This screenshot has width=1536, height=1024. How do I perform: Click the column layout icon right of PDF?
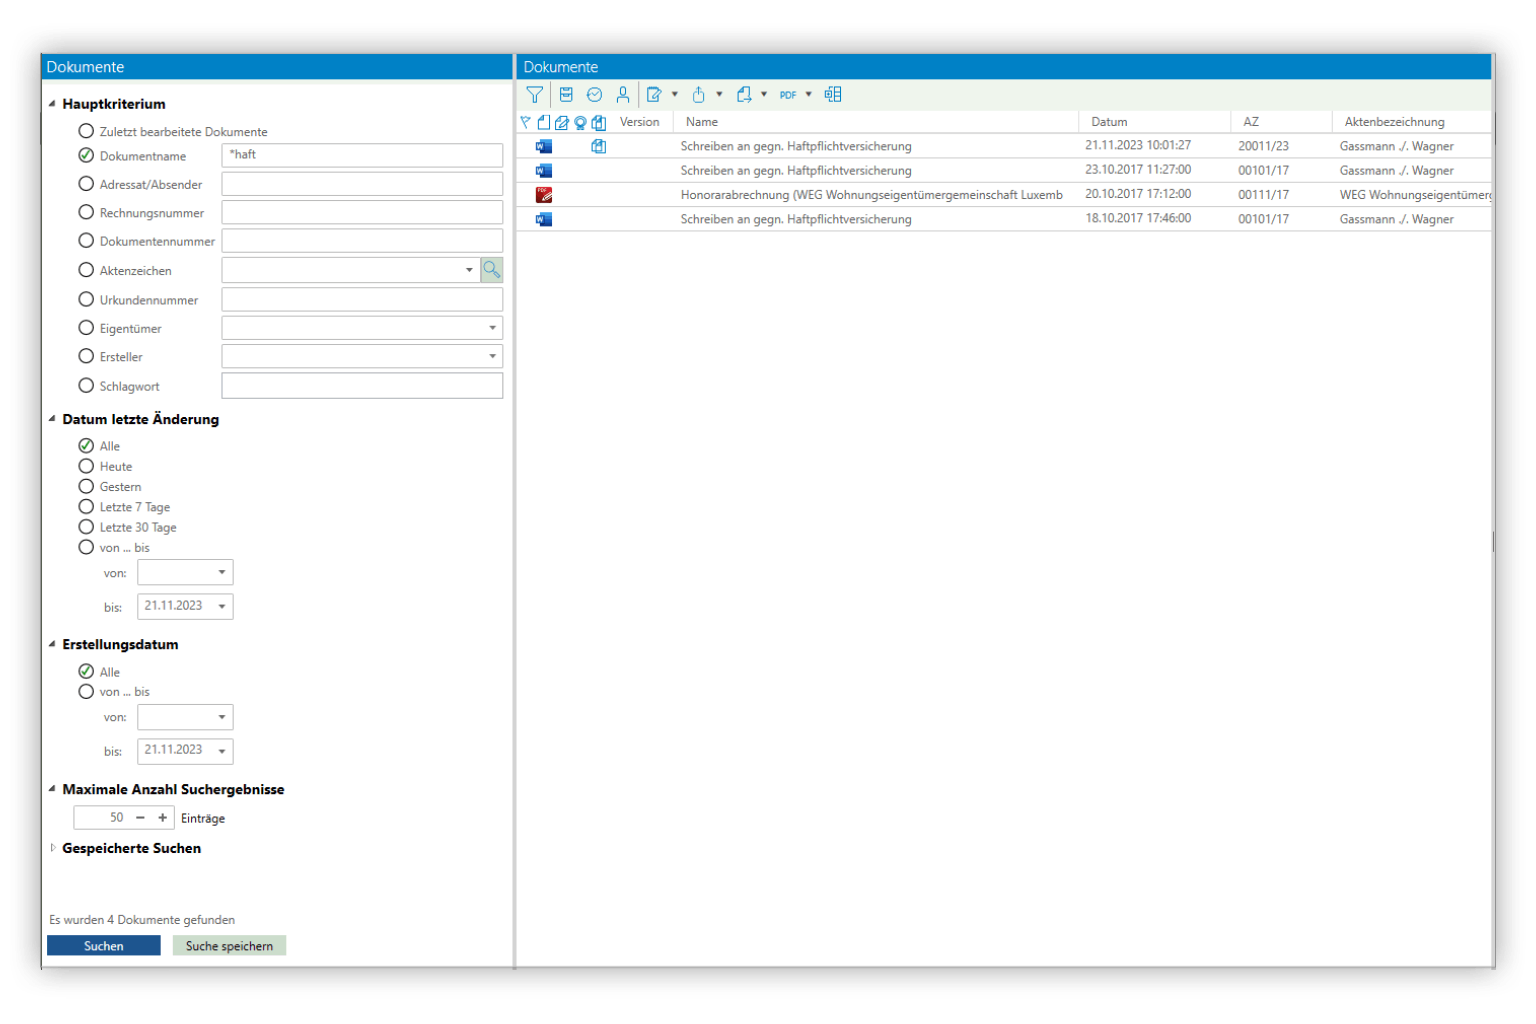click(833, 95)
